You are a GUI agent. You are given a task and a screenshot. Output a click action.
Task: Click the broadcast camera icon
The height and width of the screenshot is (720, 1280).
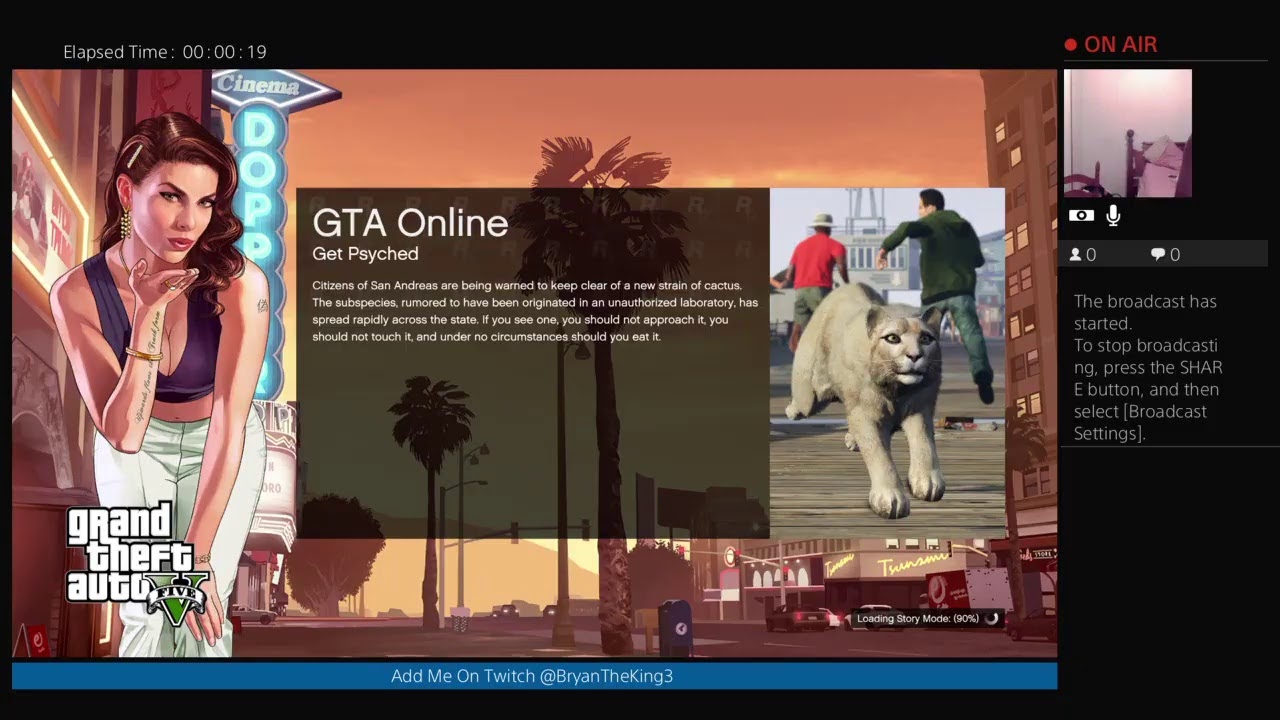pyautogui.click(x=1081, y=215)
